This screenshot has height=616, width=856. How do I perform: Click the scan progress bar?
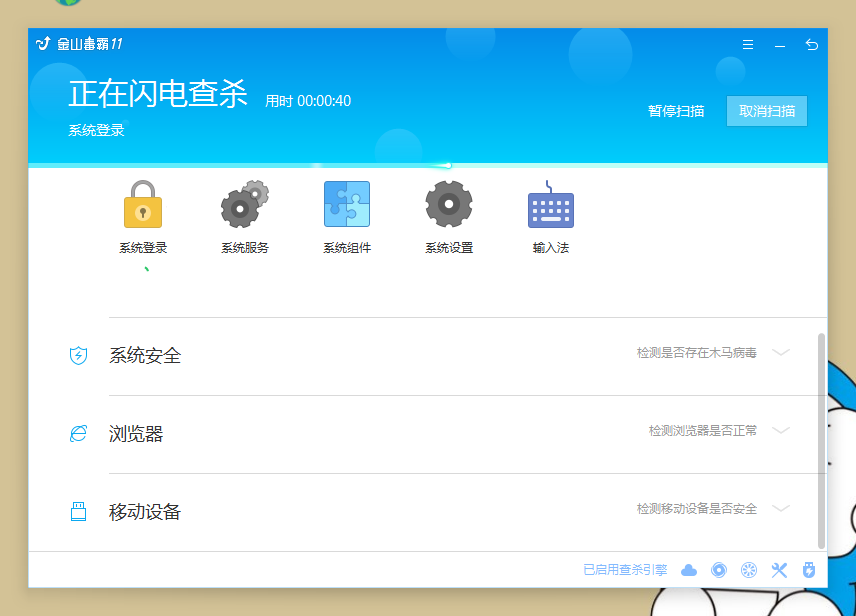pyautogui.click(x=428, y=165)
